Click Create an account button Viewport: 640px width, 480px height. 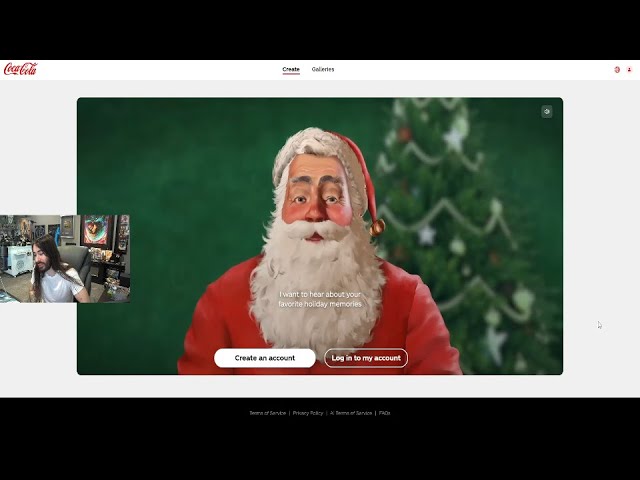(264, 358)
